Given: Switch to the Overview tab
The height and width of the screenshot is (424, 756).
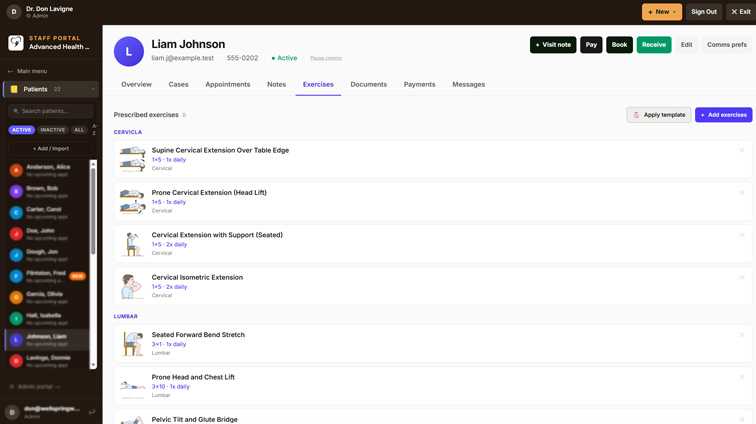Looking at the screenshot, I should coord(136,84).
